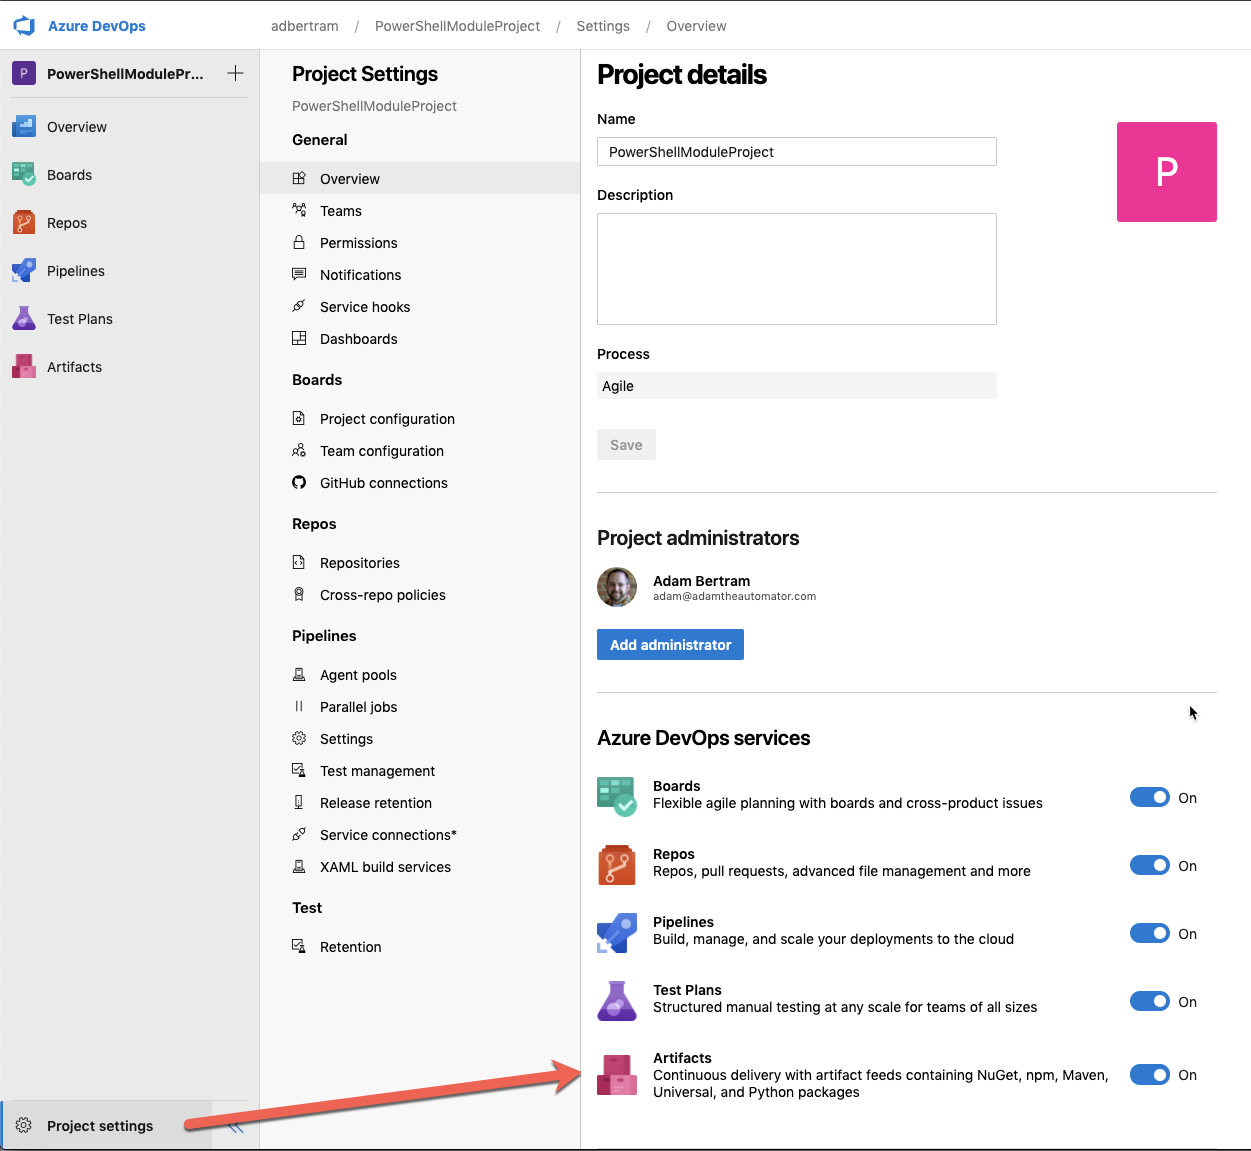Click PowerShellModuleProject breadcrumb link
The image size is (1251, 1151).
pyautogui.click(x=457, y=26)
